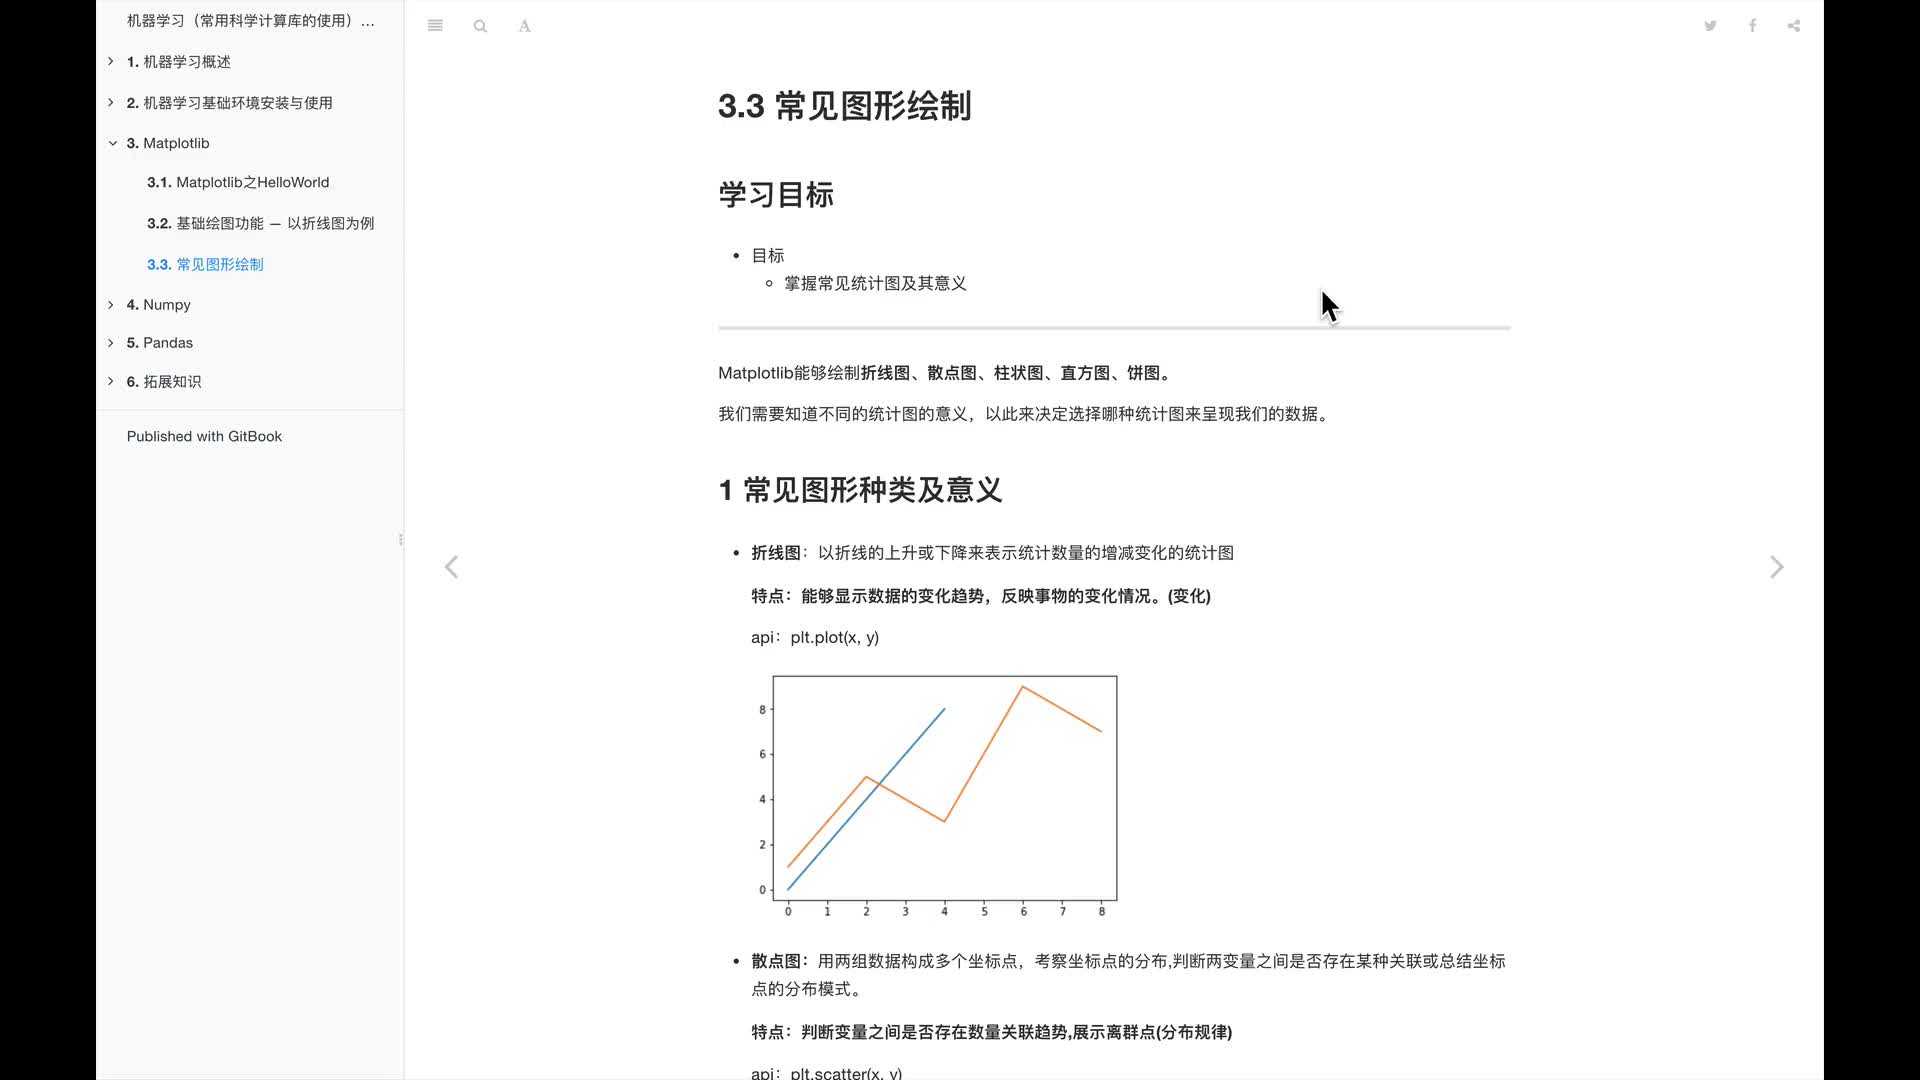Open the share options icon

pos(1794,26)
